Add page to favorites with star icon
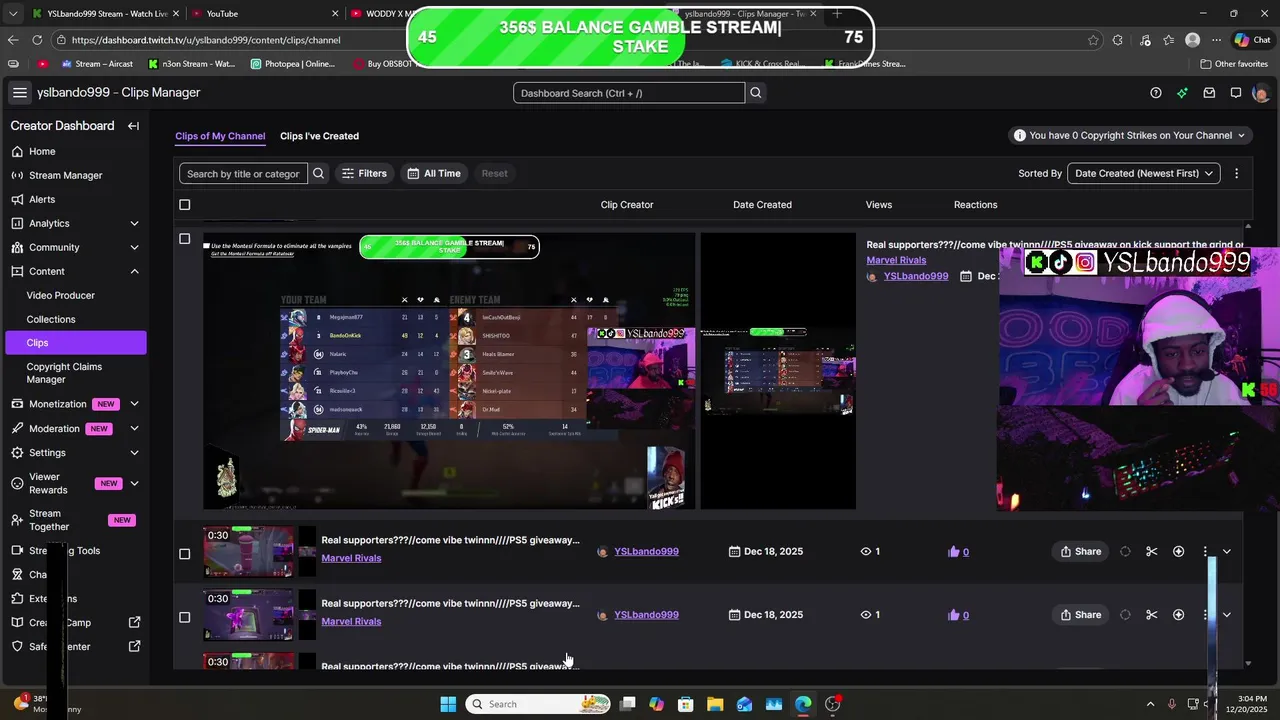The width and height of the screenshot is (1280, 720). pos(1093,40)
